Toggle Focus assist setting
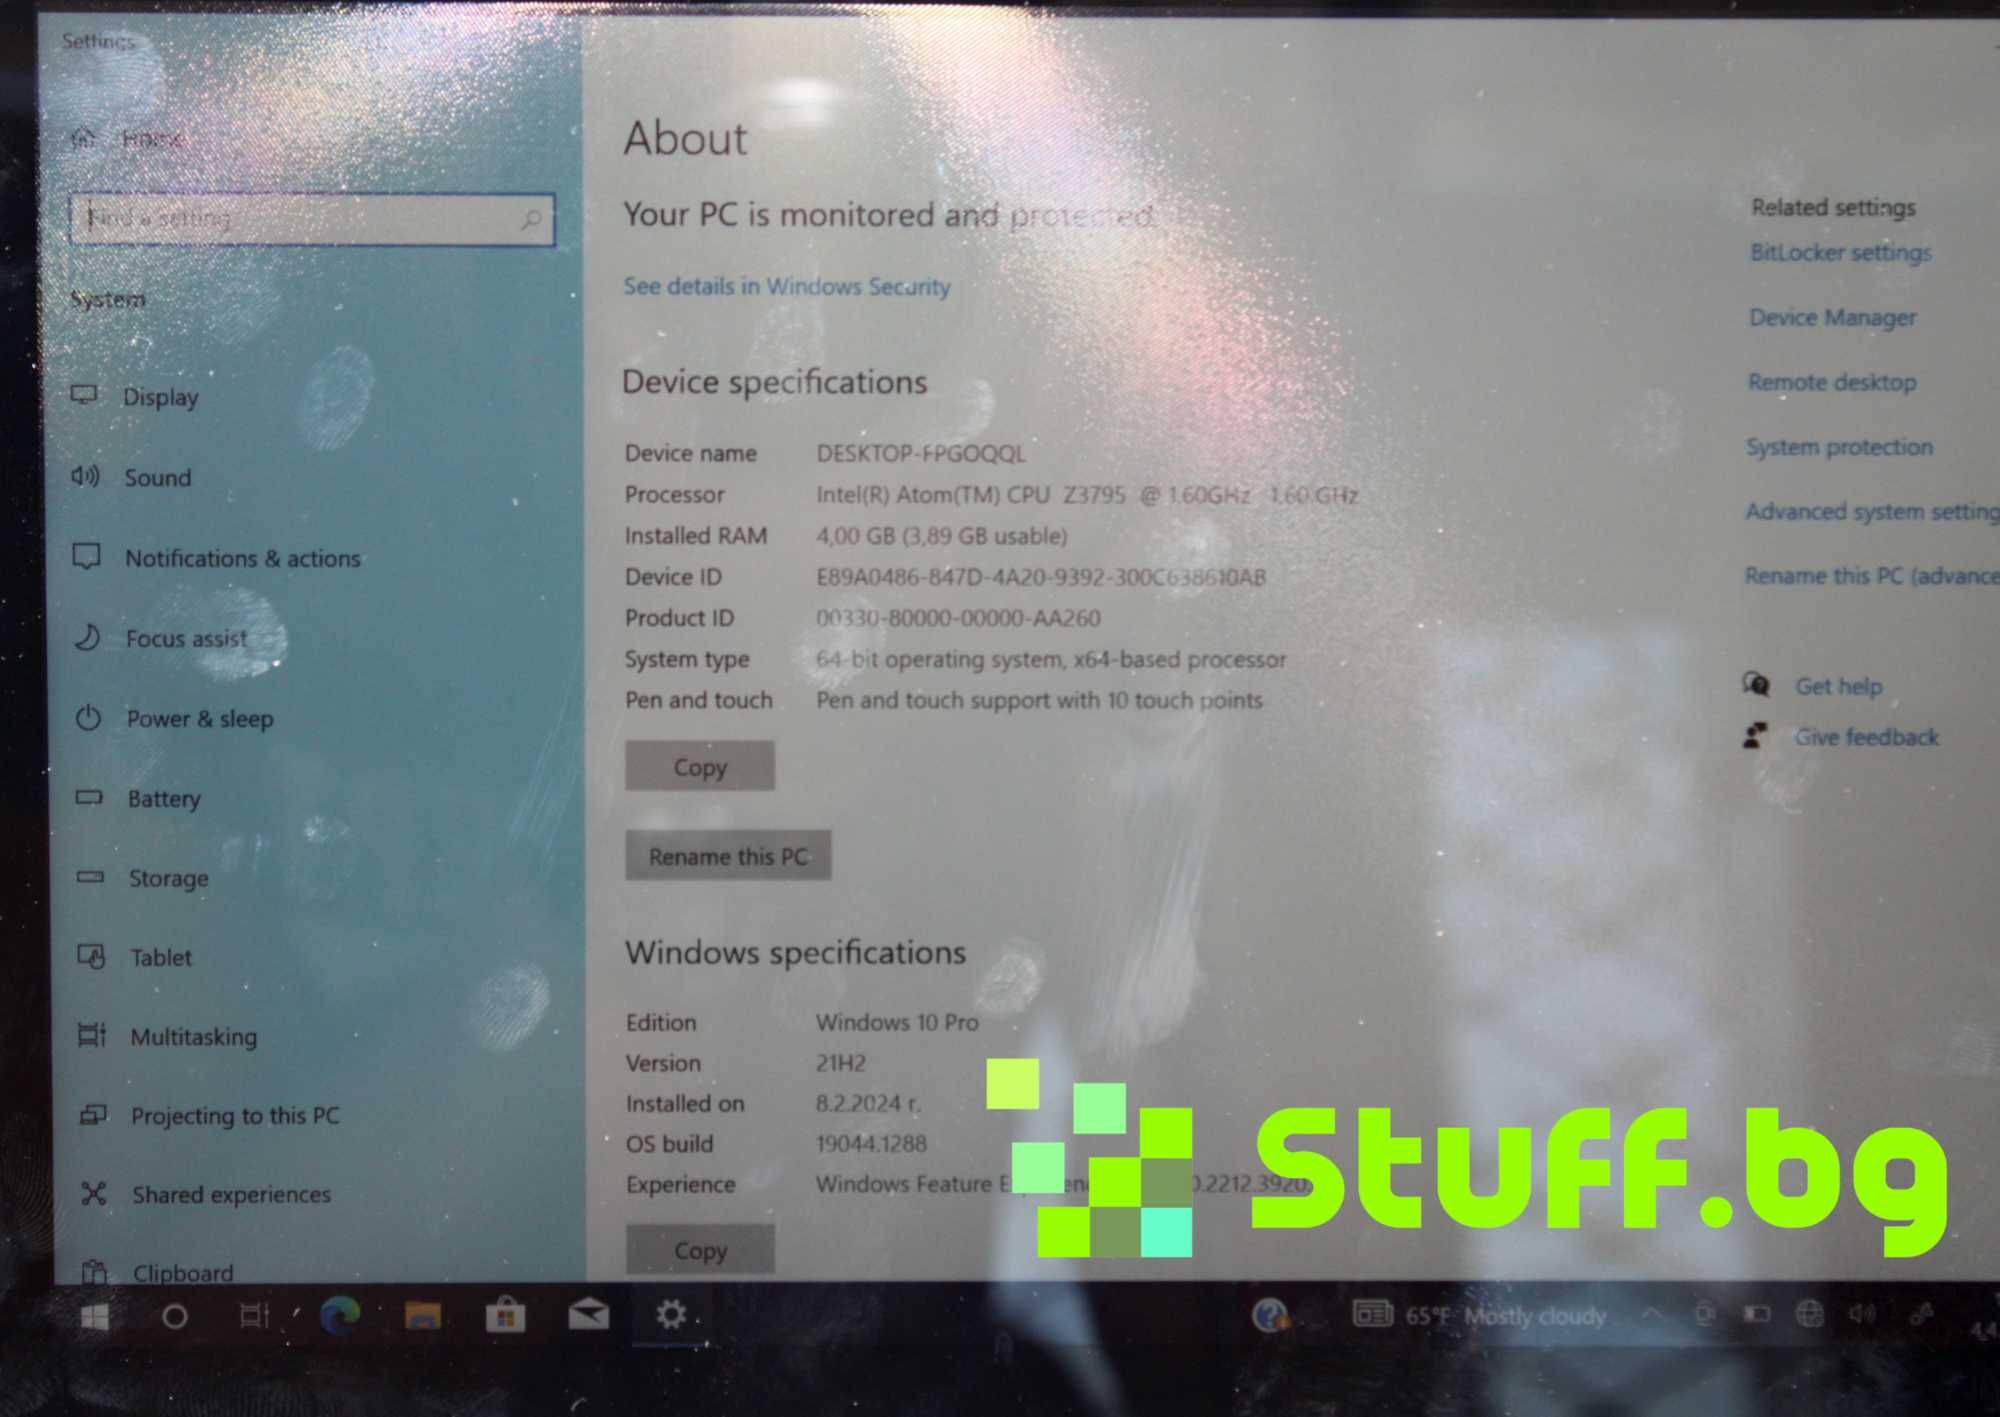The height and width of the screenshot is (1417, 2000). 187,636
